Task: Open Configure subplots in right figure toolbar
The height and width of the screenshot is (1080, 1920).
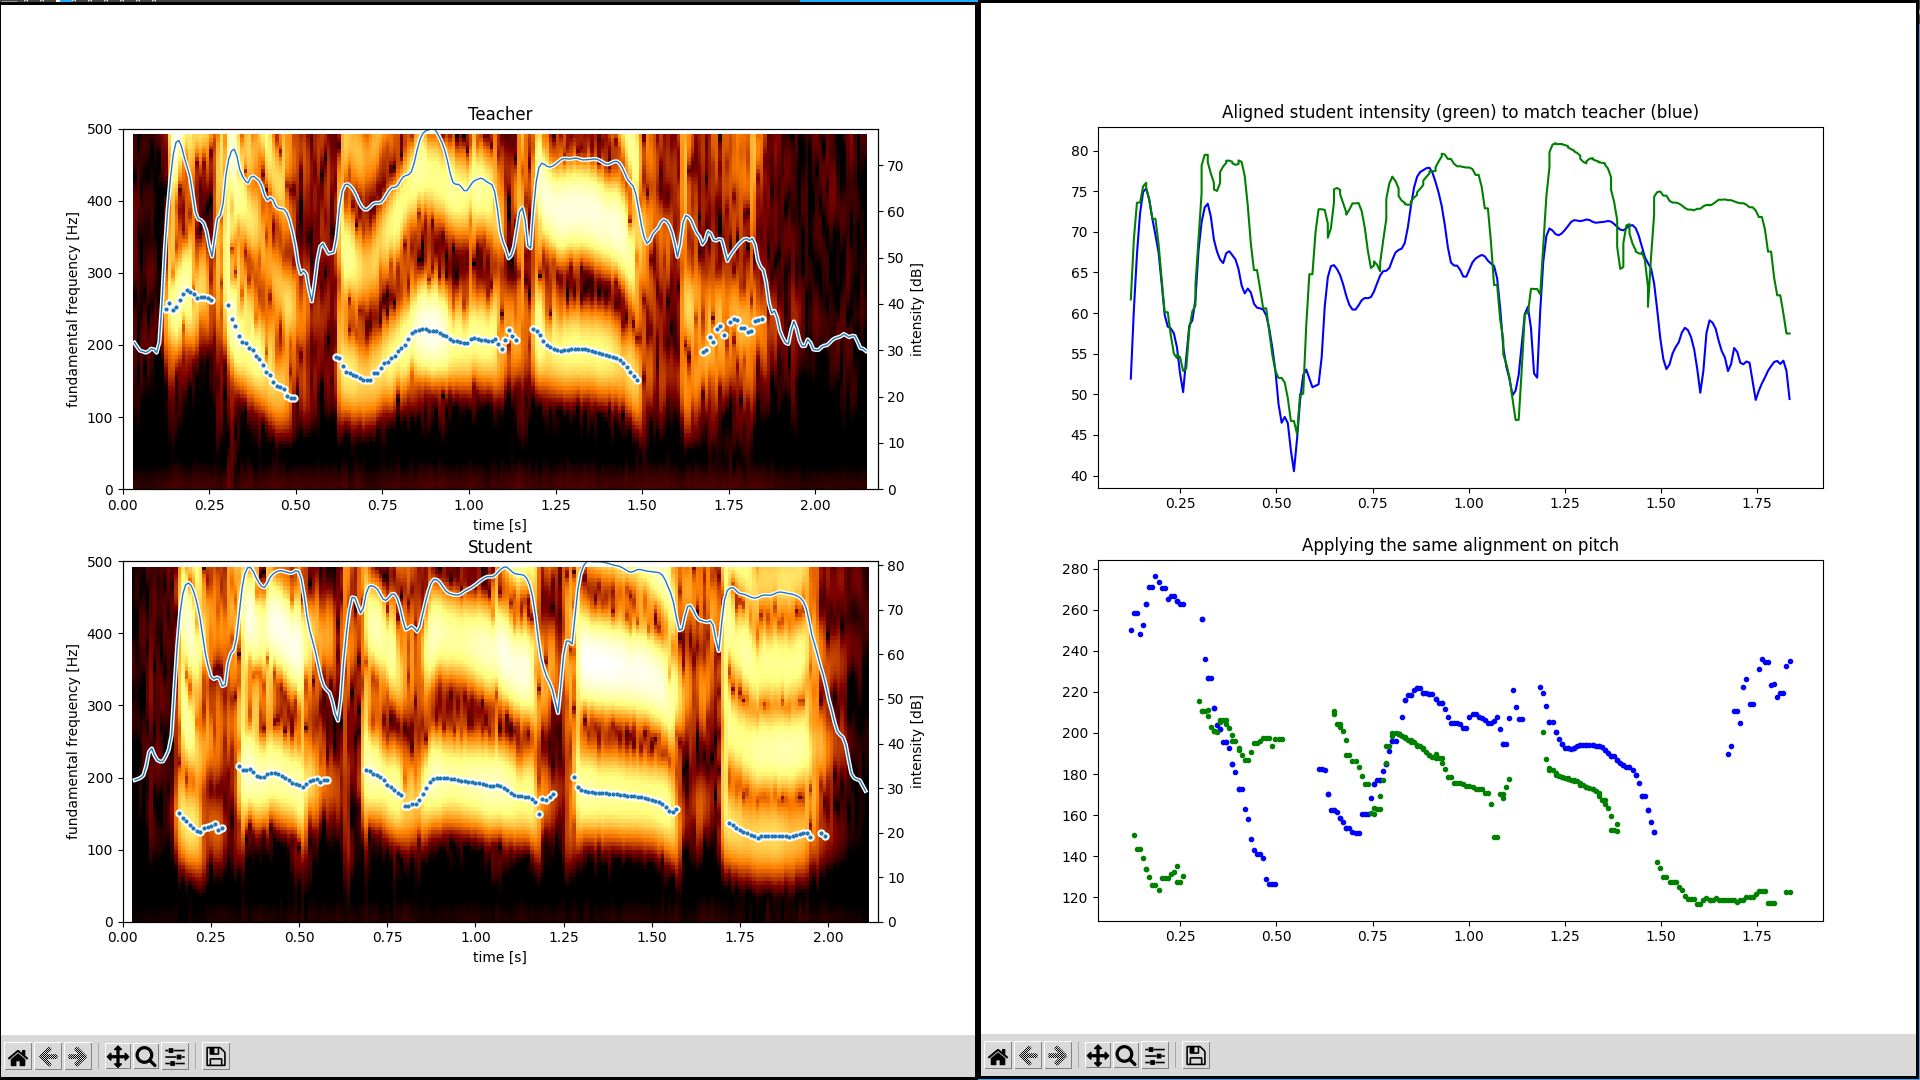Action: pos(1155,1056)
